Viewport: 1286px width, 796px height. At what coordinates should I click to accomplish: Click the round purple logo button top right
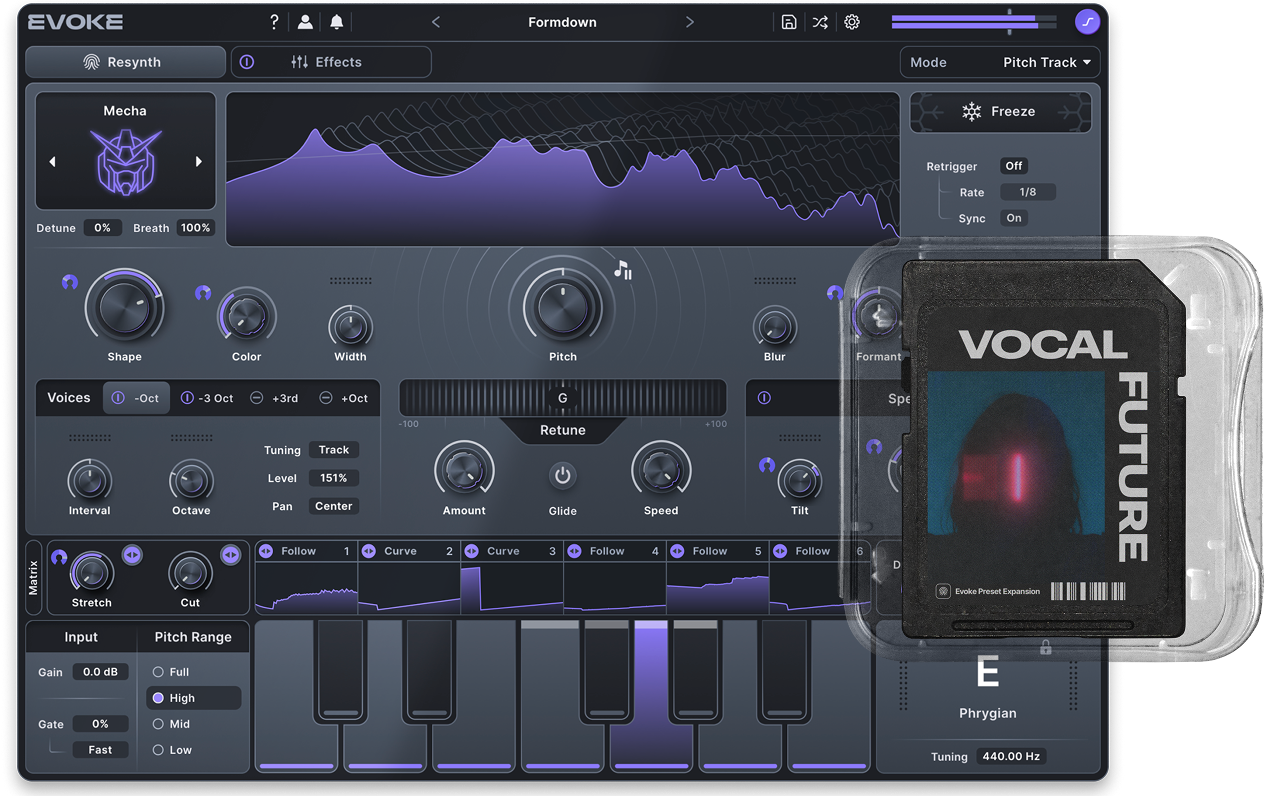[x=1087, y=22]
